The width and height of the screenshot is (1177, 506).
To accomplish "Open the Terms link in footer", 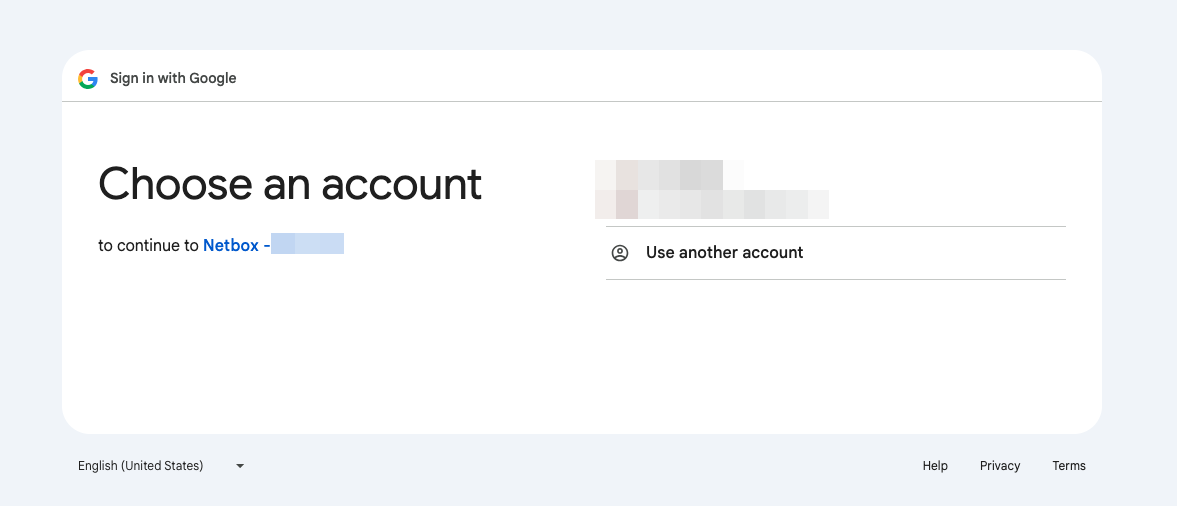I will [x=1069, y=466].
